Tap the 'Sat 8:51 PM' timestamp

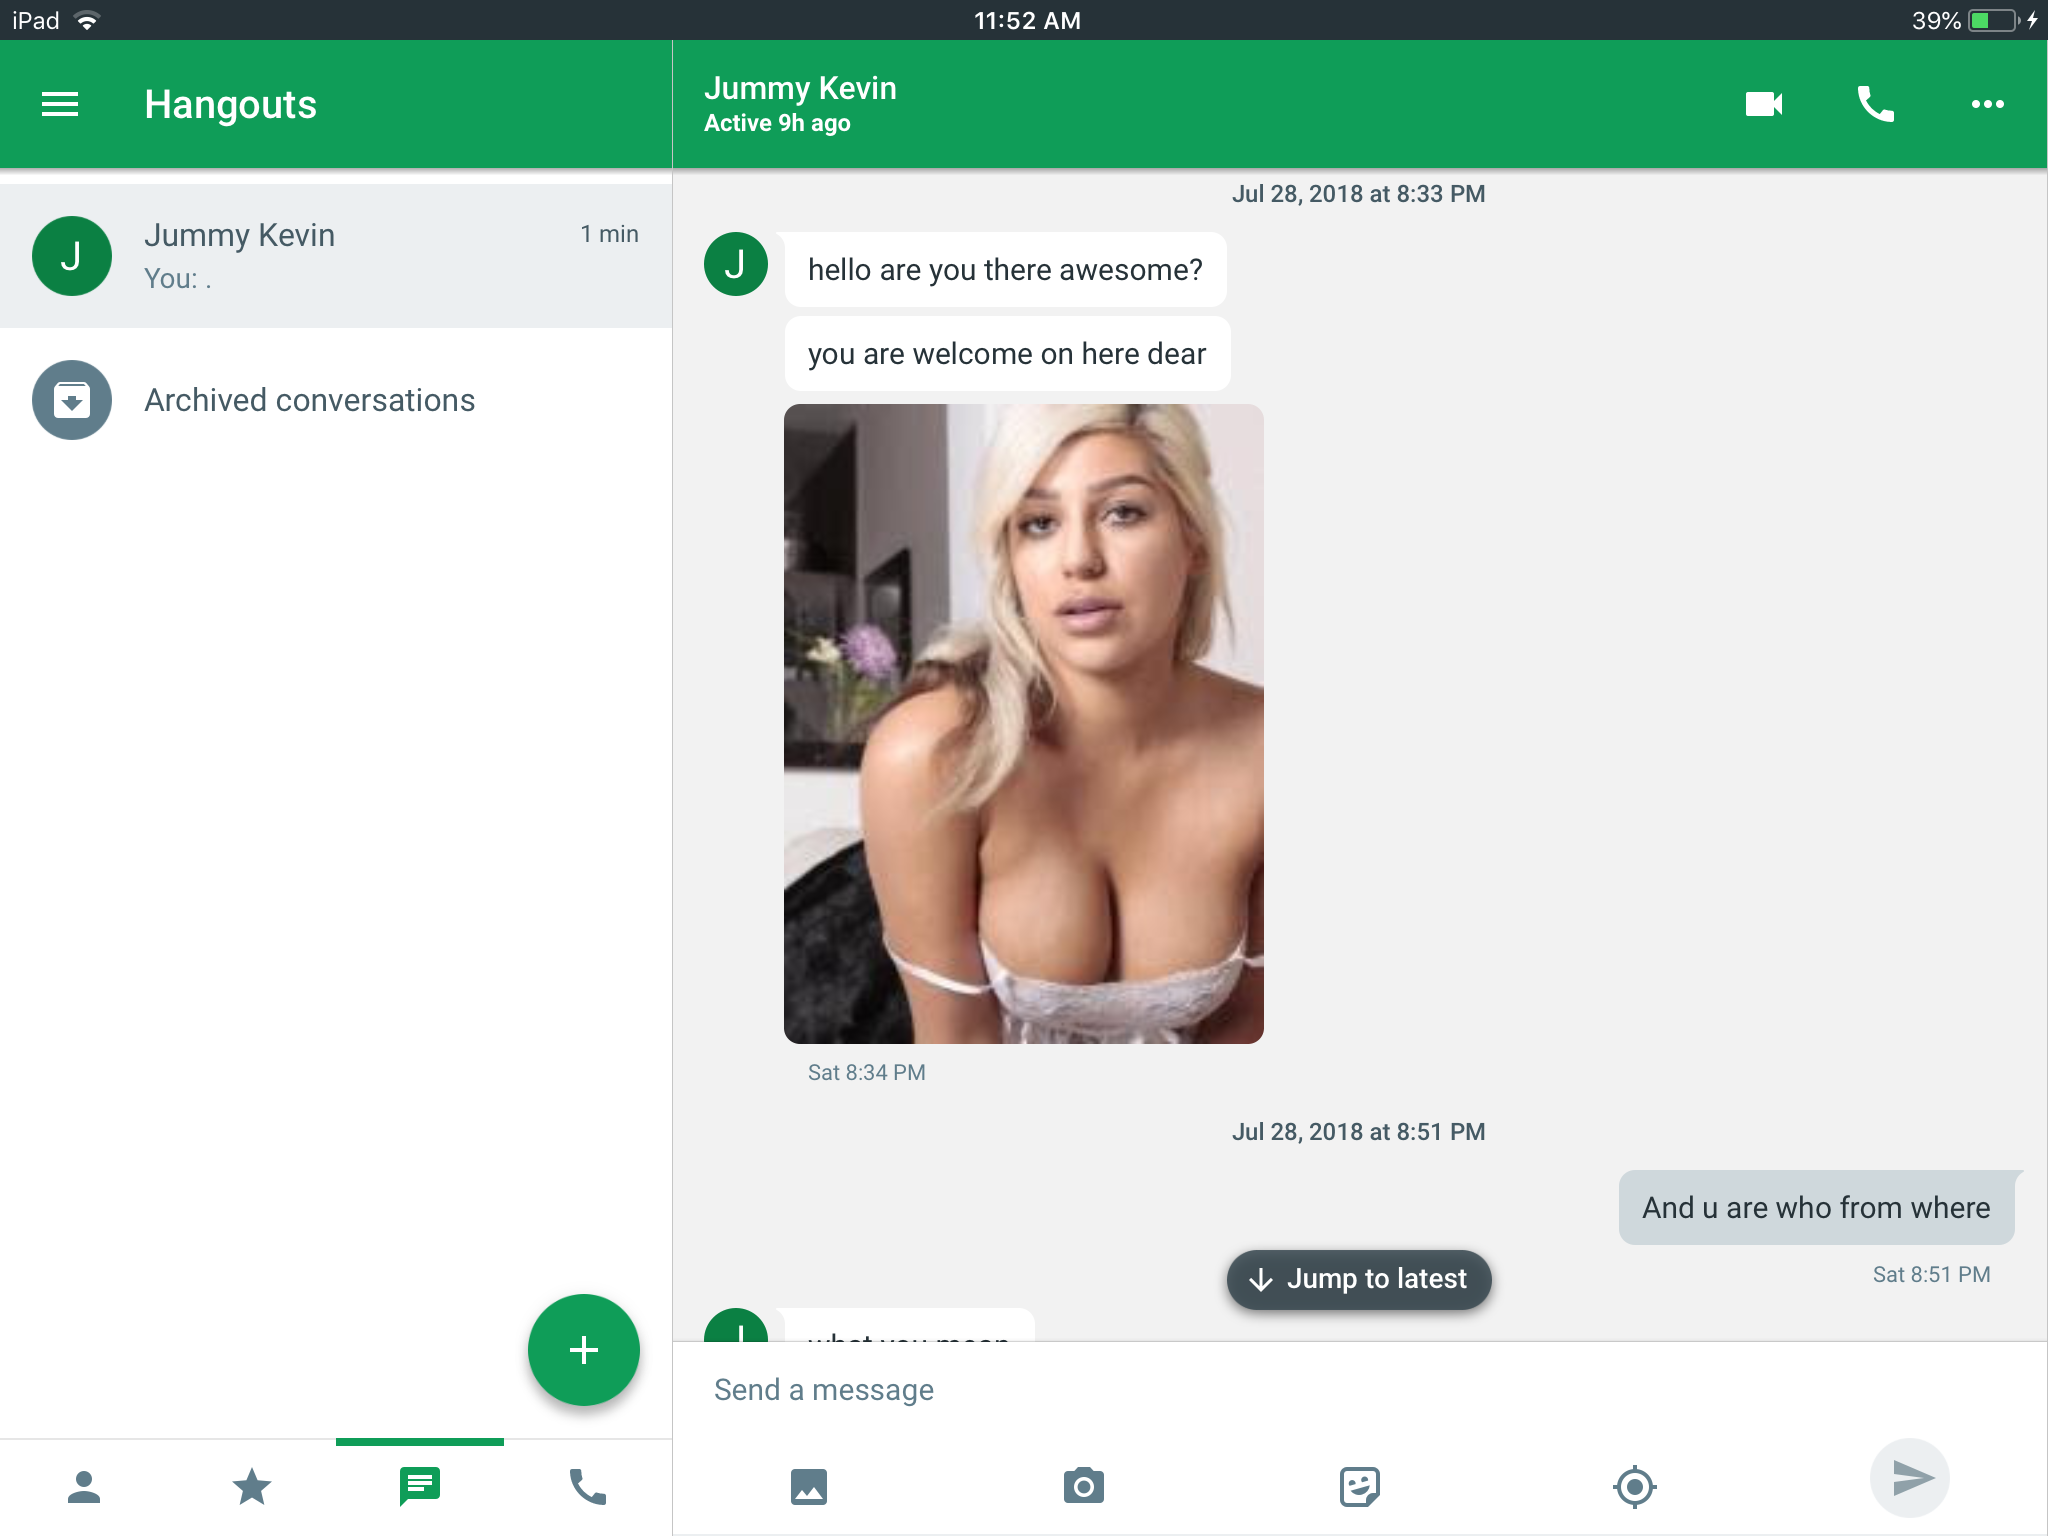[x=1932, y=1274]
